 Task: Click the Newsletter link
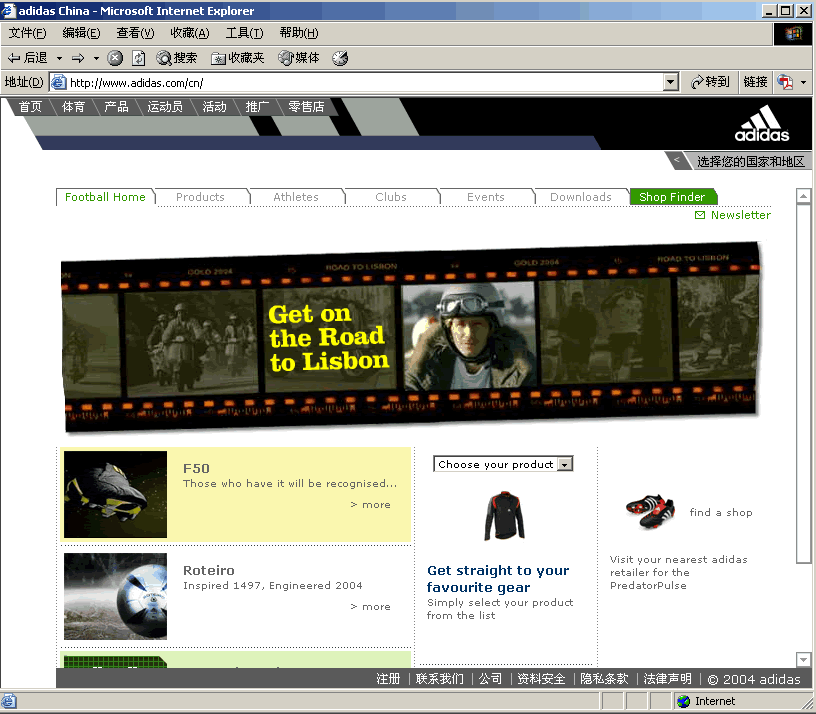(x=741, y=215)
